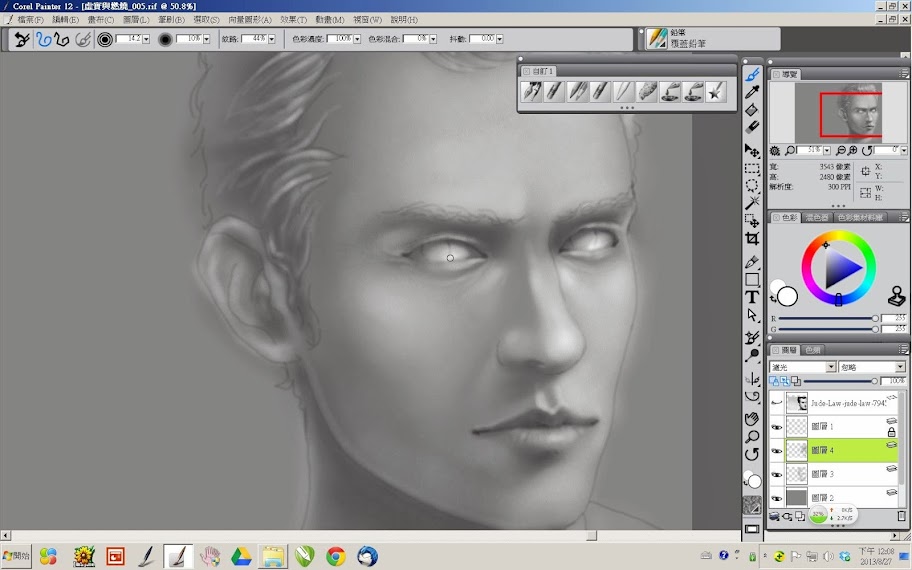This screenshot has width=912, height=570.
Task: Hide the selected layer 圖層 4
Action: [776, 451]
